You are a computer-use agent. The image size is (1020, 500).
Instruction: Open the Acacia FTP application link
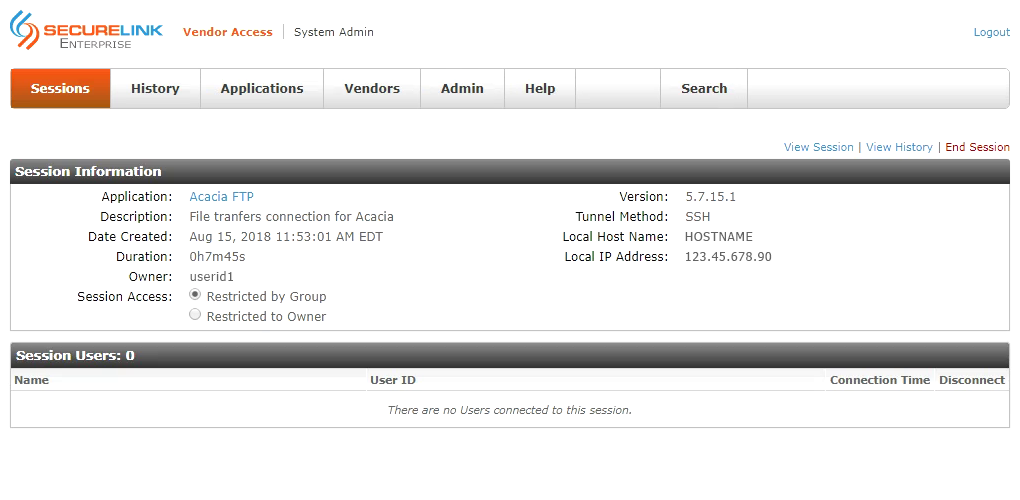click(x=221, y=196)
